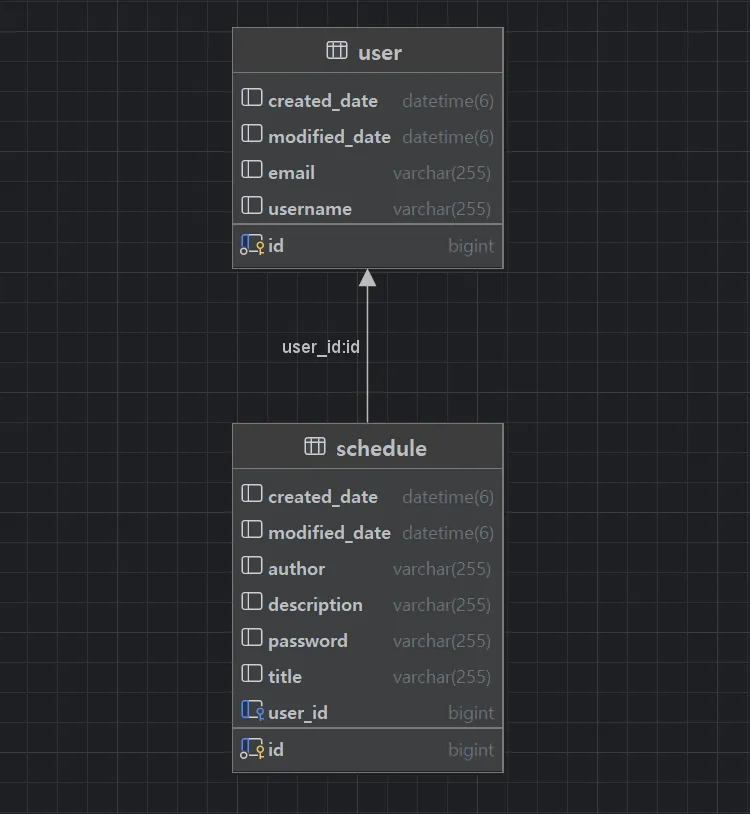Select the description column row
This screenshot has height=814, width=750.
pos(315,605)
